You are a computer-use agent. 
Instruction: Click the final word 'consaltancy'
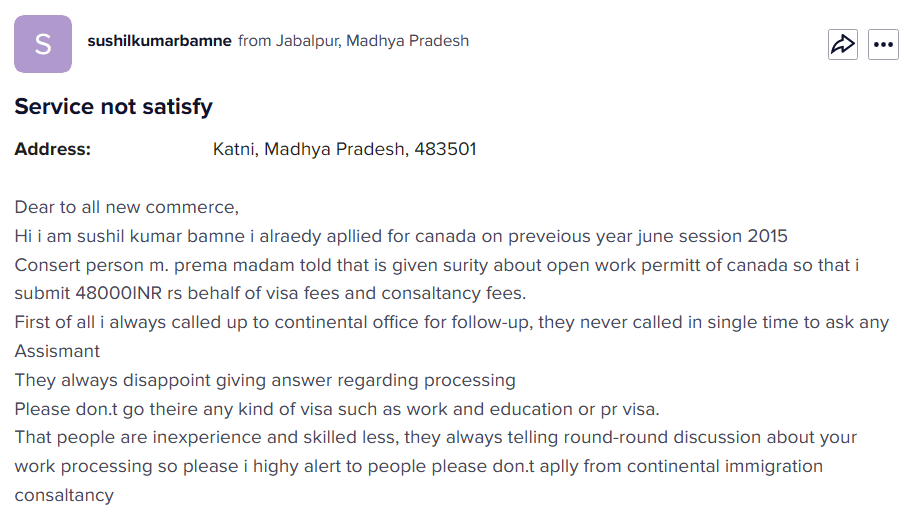pos(64,496)
